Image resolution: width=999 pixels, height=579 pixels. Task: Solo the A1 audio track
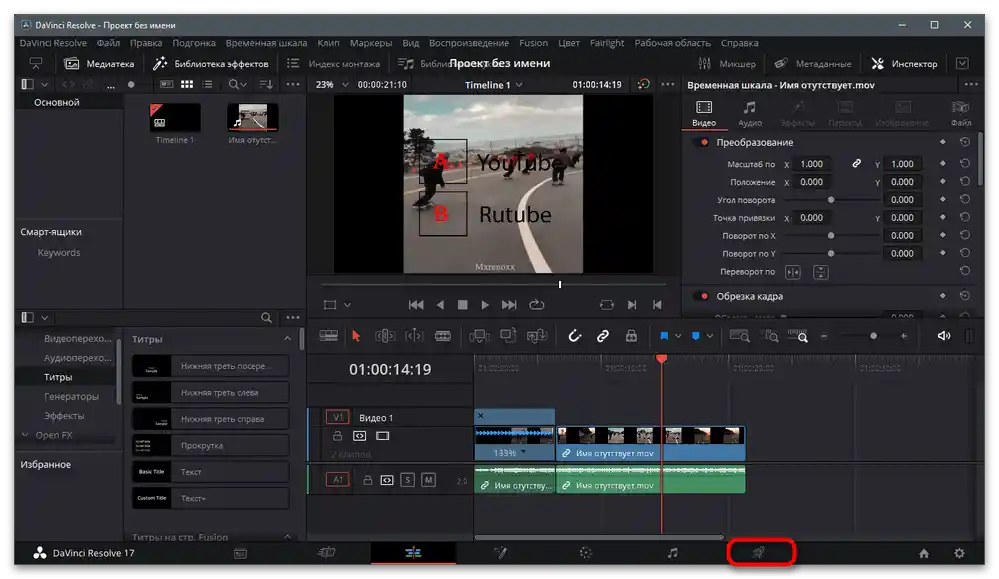click(x=408, y=480)
